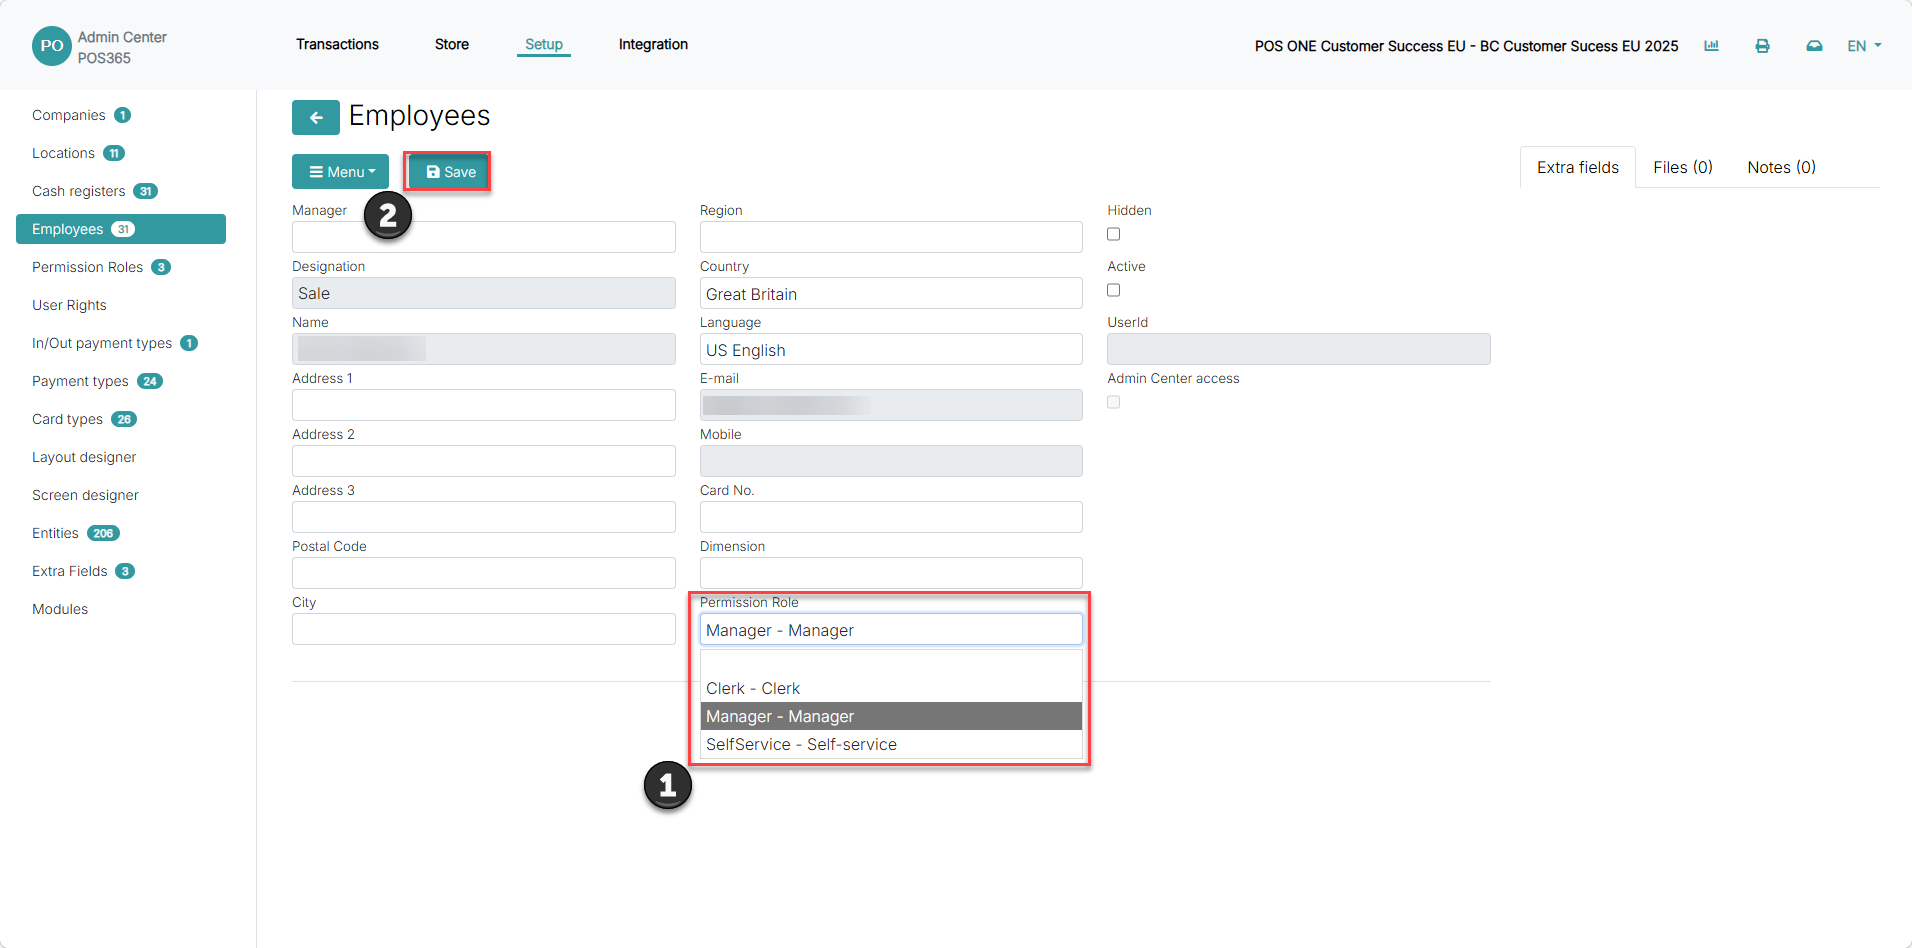Click the Address 2 input field
The image size is (1912, 948).
[x=484, y=461]
